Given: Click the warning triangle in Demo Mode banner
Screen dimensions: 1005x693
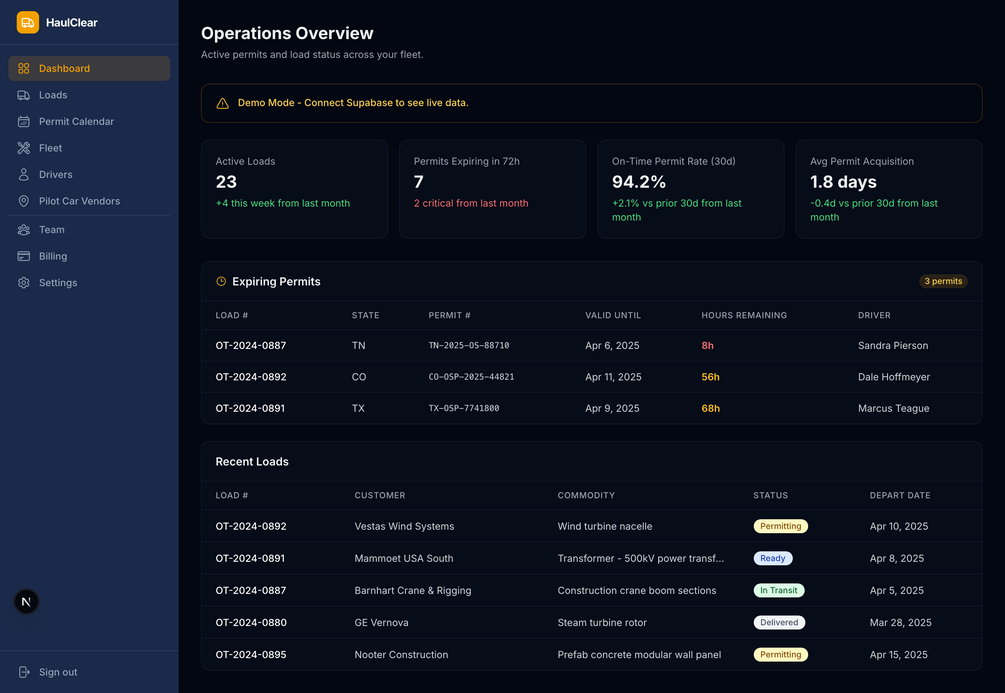Looking at the screenshot, I should coord(222,103).
